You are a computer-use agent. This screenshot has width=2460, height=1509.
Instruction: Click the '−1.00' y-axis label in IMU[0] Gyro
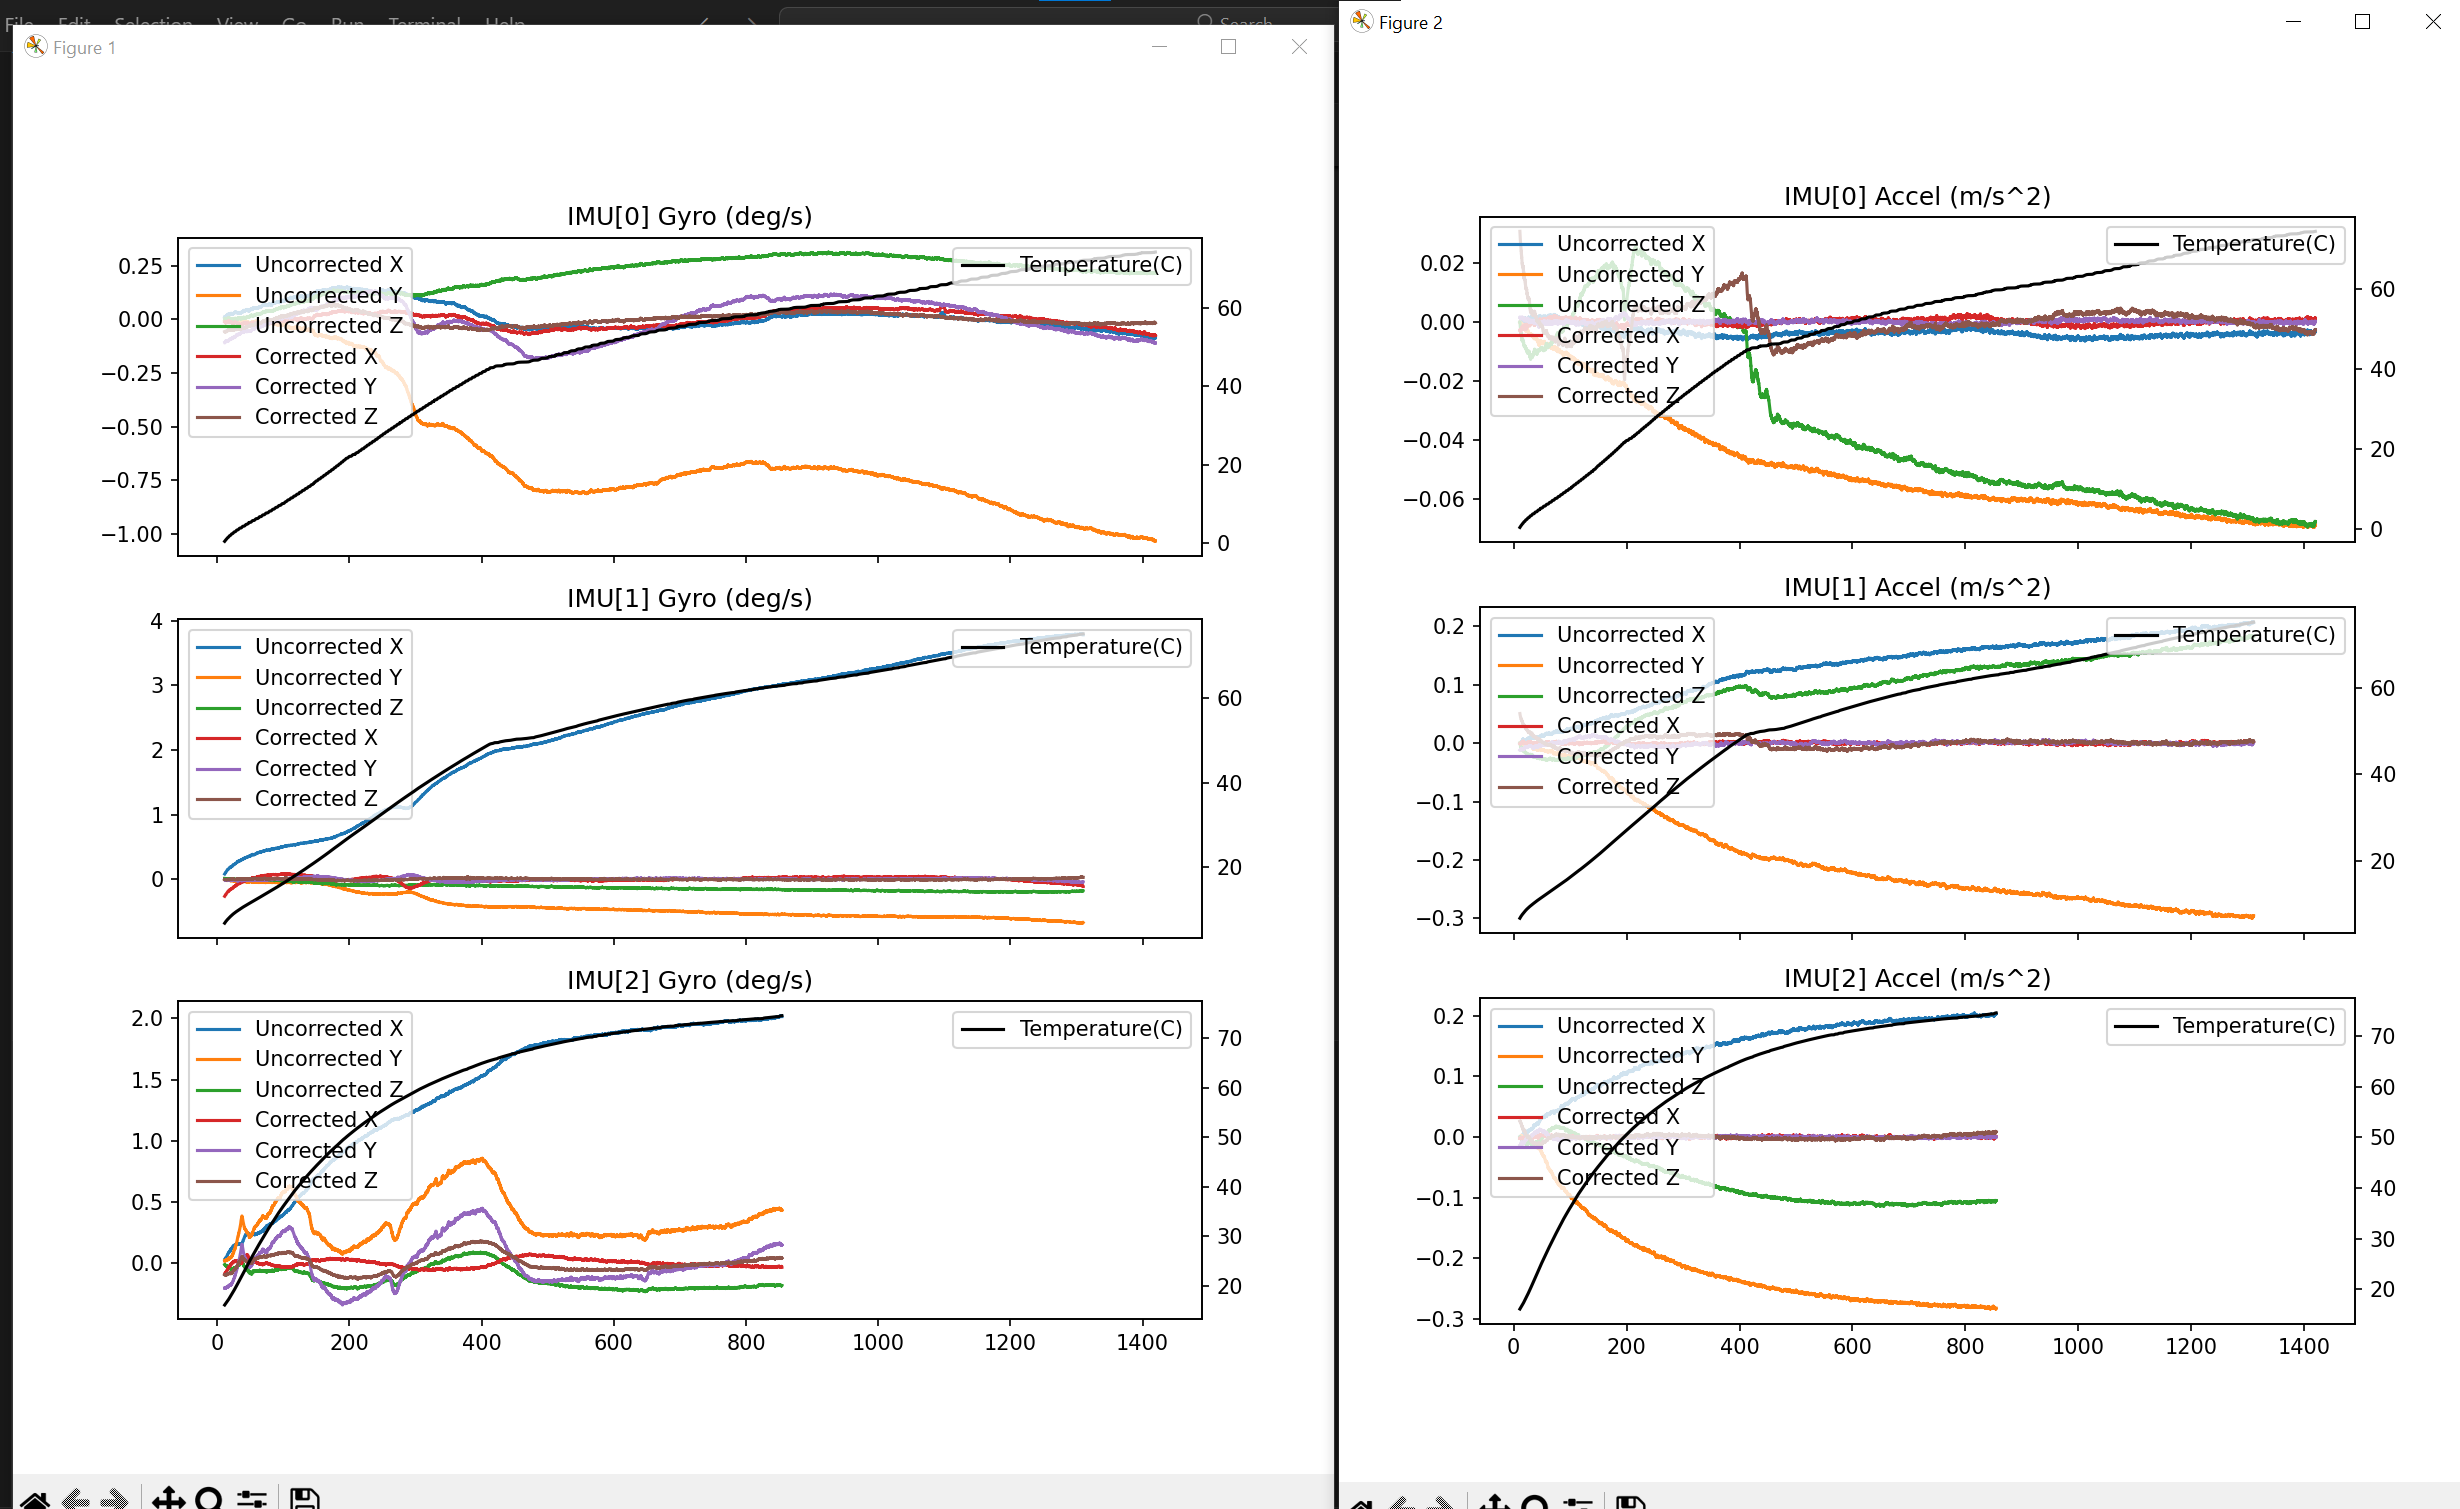[x=132, y=535]
